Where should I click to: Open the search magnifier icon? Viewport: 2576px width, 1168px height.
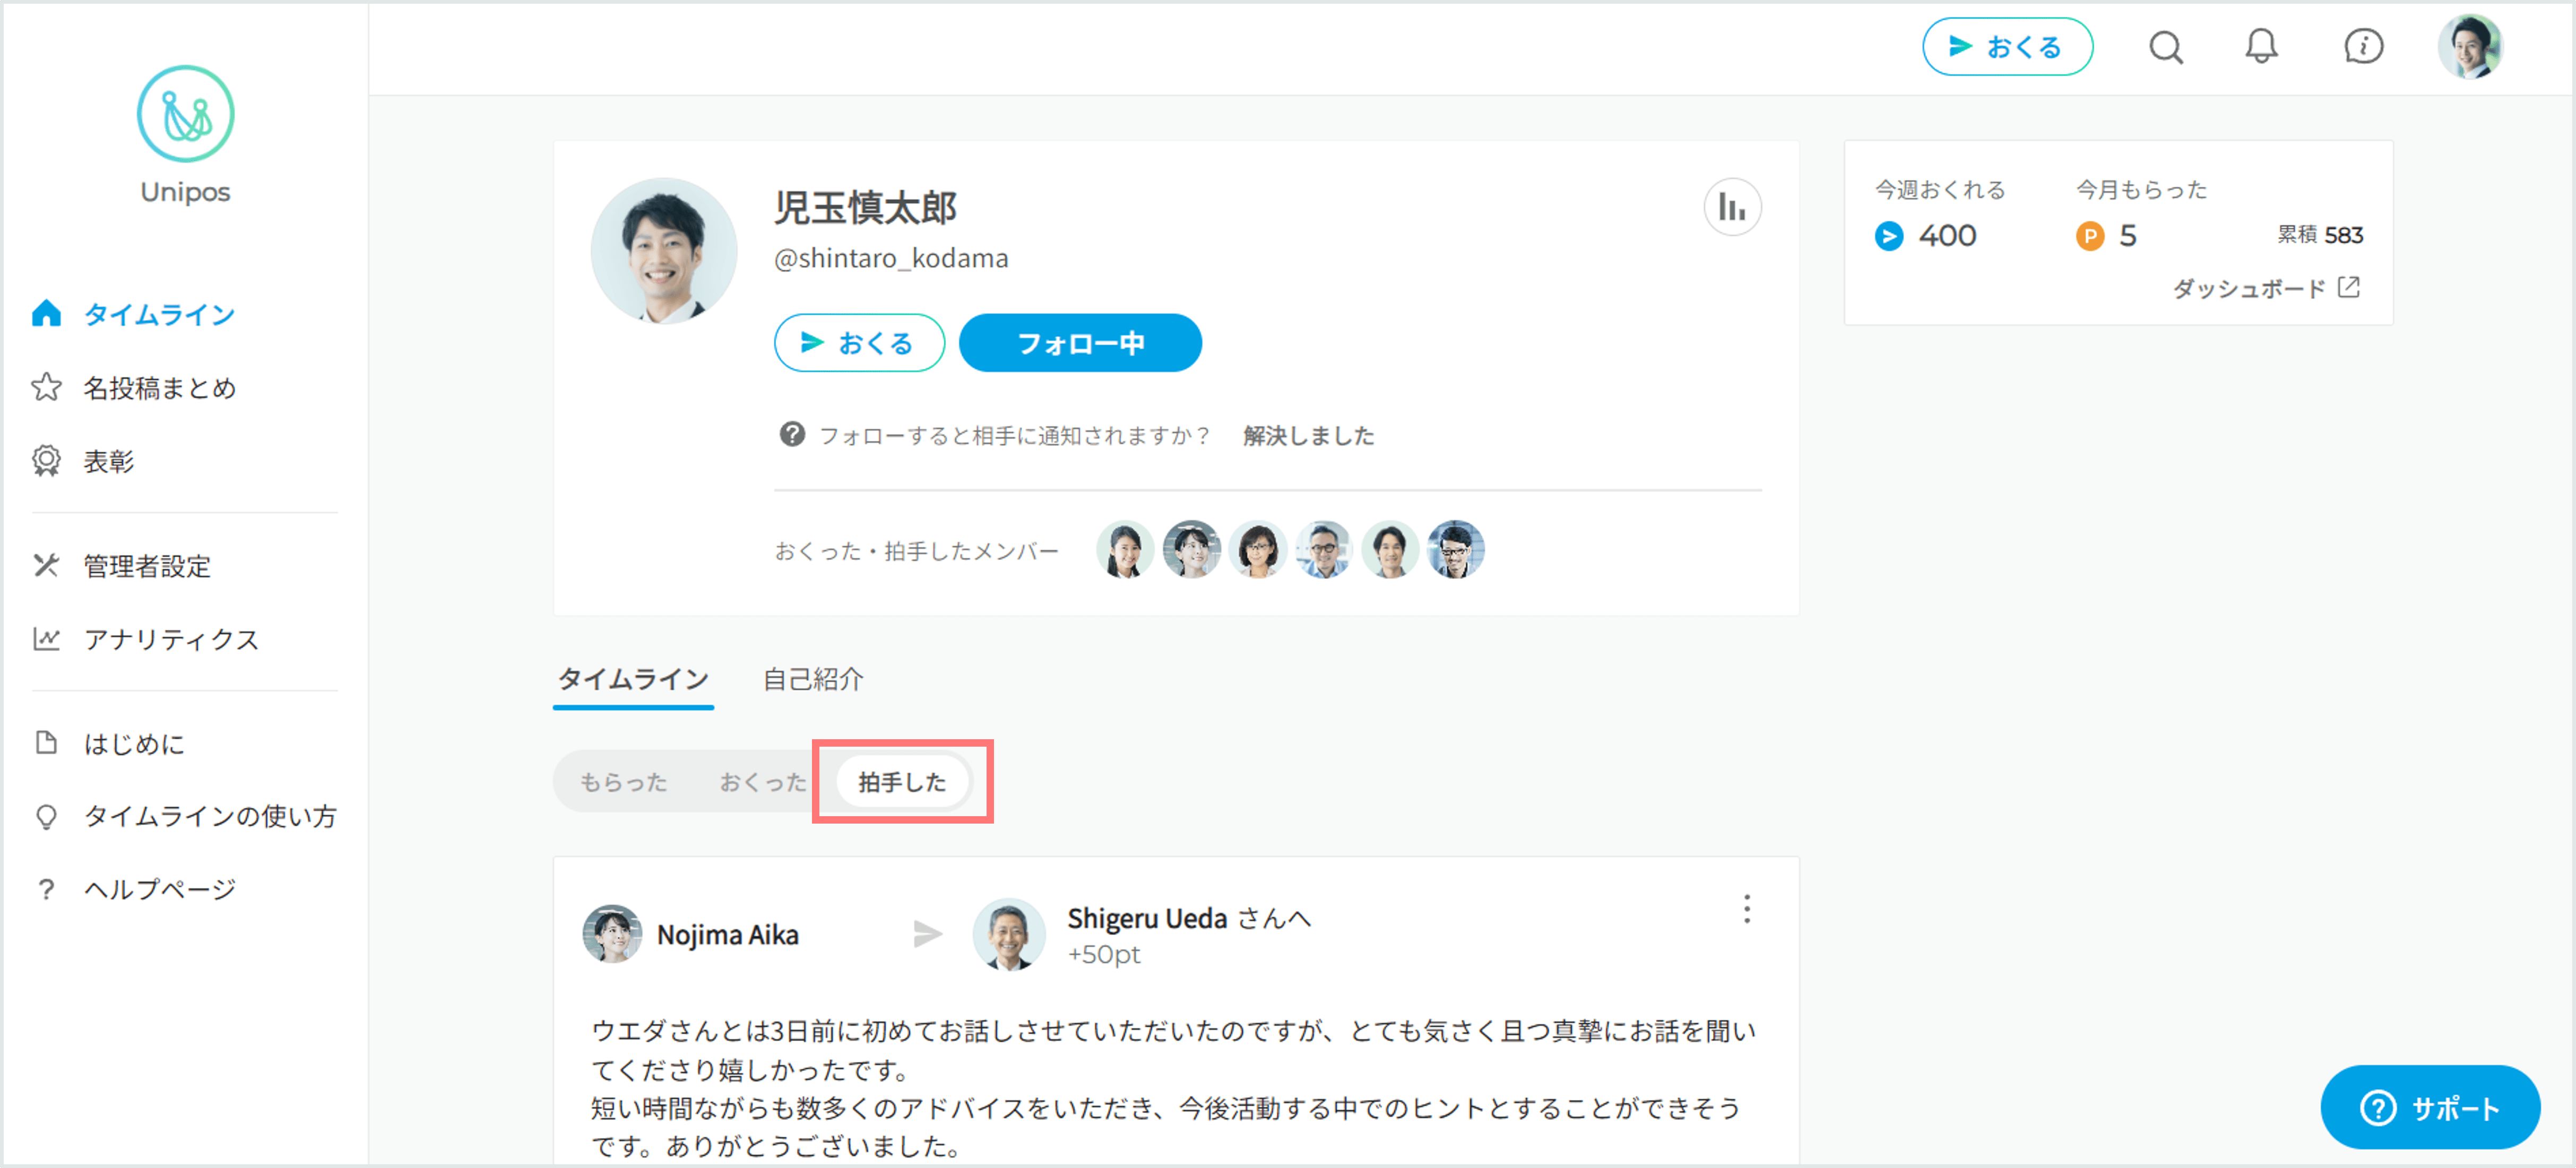tap(2166, 47)
